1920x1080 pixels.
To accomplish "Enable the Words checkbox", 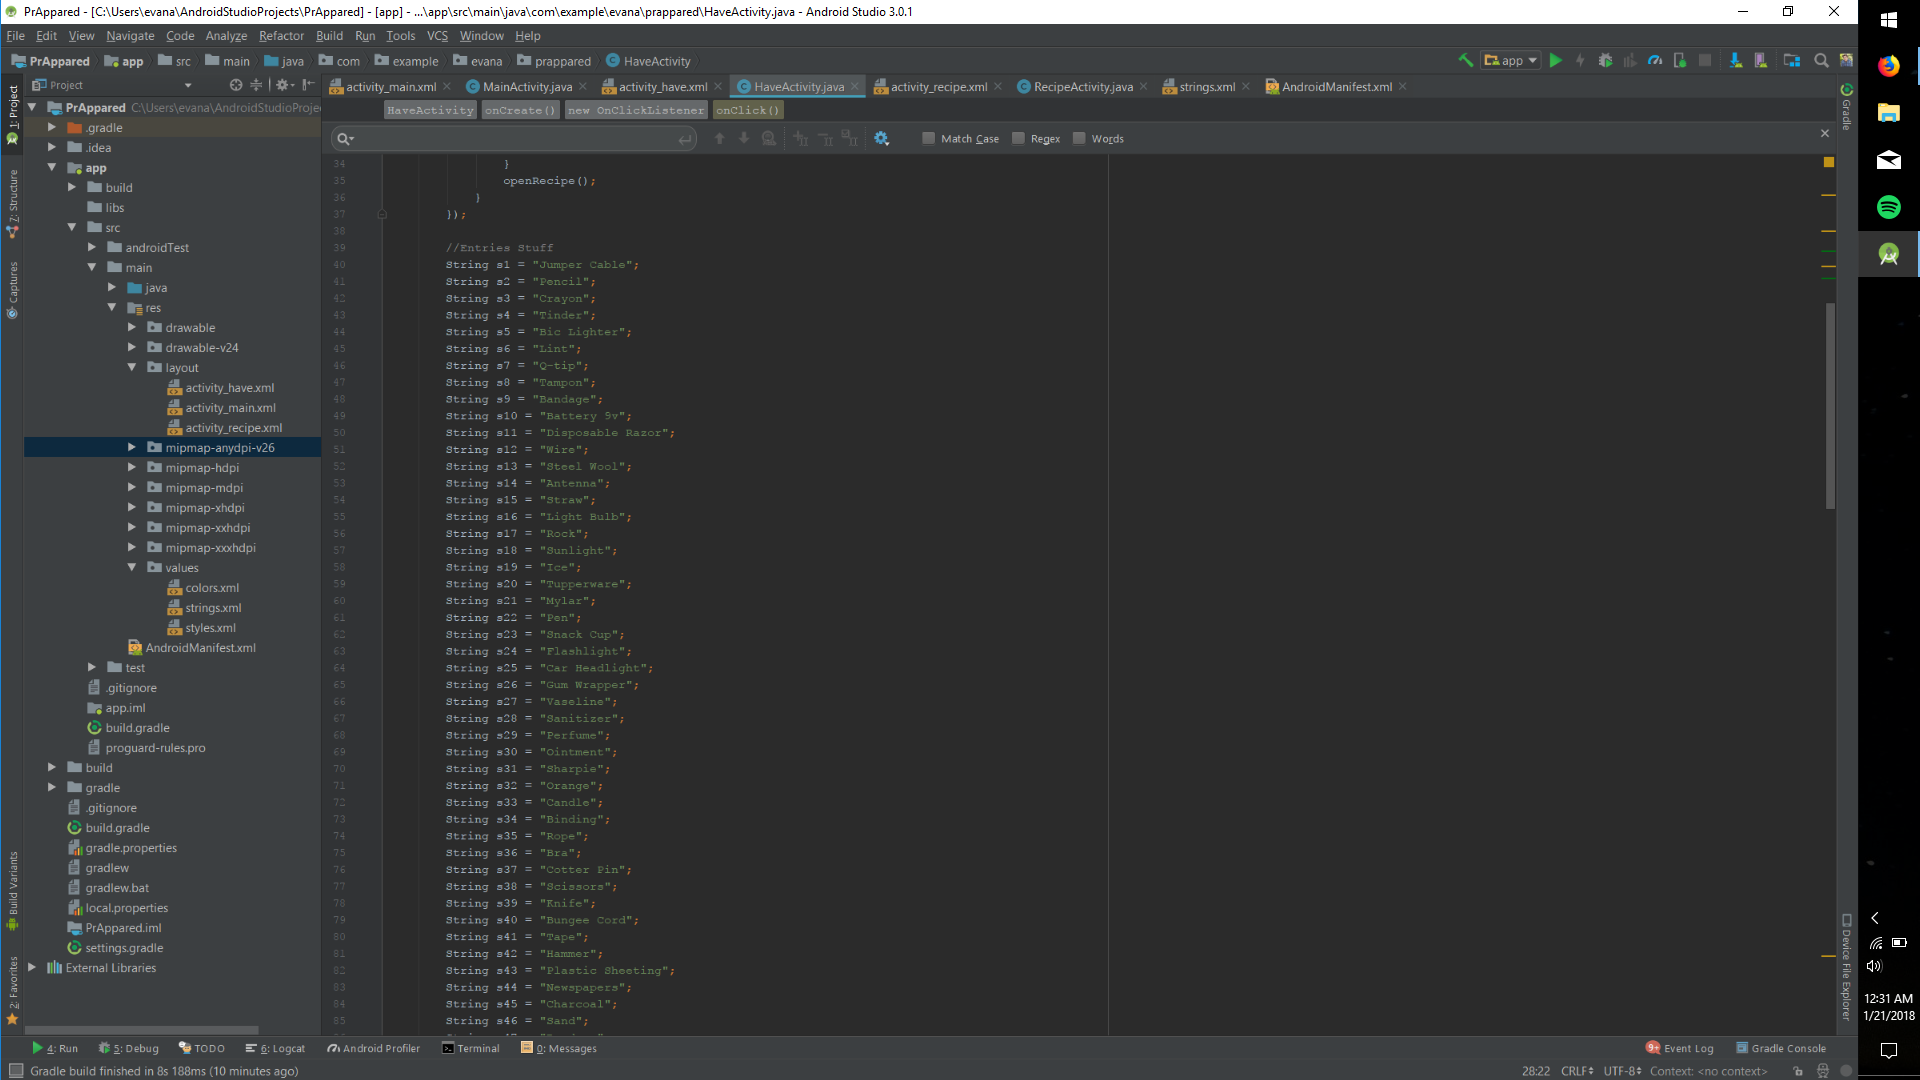I will point(1079,139).
